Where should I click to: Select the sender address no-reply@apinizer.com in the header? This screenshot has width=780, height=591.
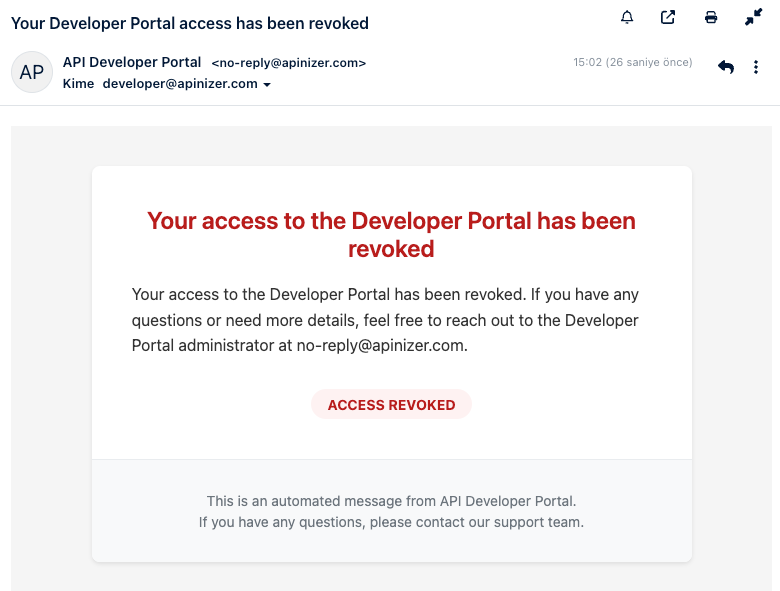click(x=289, y=63)
